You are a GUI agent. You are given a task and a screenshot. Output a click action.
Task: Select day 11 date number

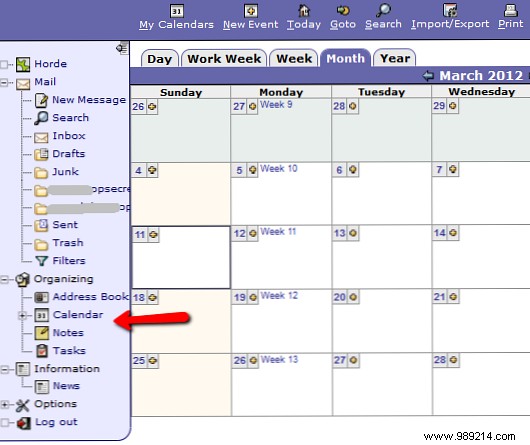[x=140, y=234]
